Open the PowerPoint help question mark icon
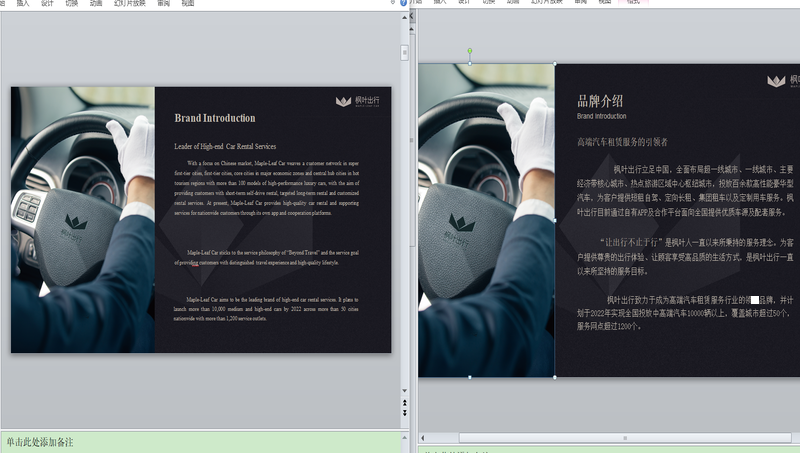800x453 pixels. coord(403,3)
